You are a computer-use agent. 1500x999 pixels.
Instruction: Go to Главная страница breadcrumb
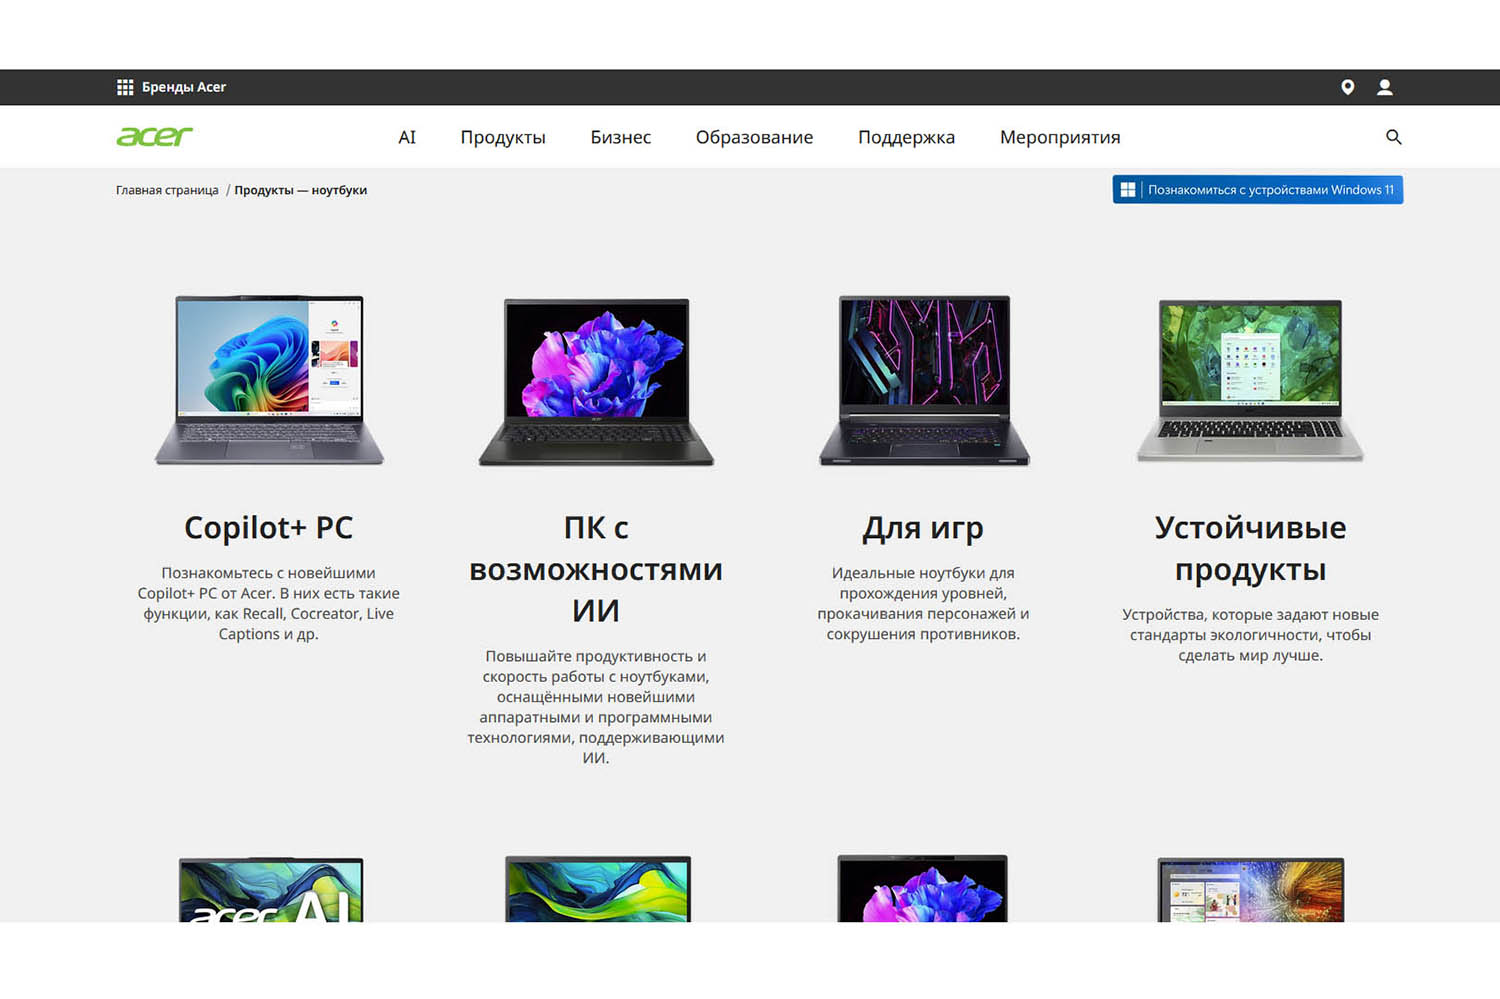pos(167,190)
